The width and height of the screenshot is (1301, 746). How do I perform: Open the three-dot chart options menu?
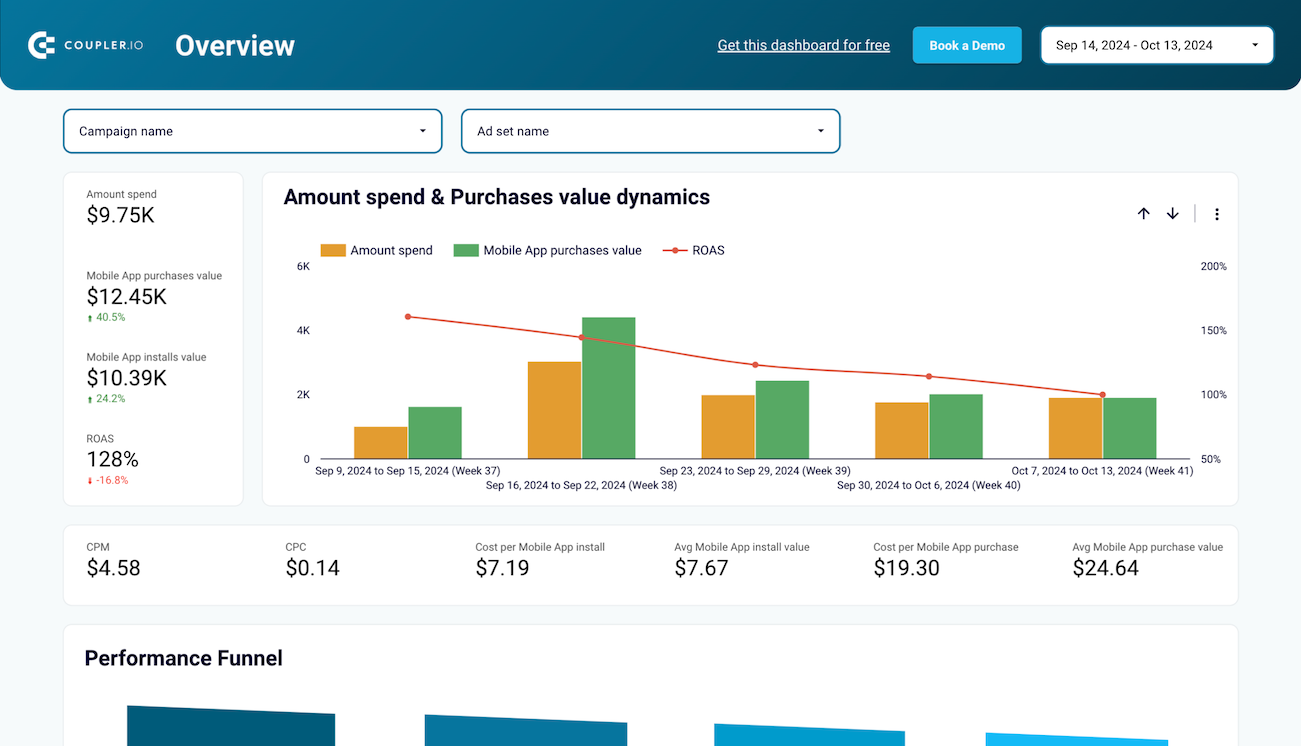(x=1216, y=213)
